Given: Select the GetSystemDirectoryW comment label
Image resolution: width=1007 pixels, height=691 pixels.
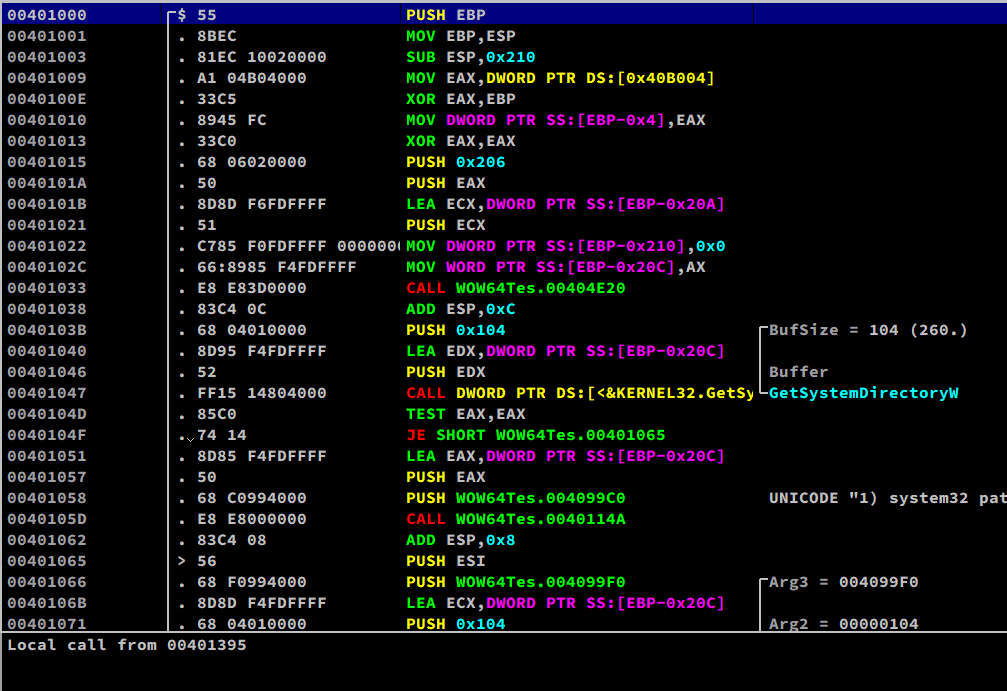Looking at the screenshot, I should coord(863,393).
